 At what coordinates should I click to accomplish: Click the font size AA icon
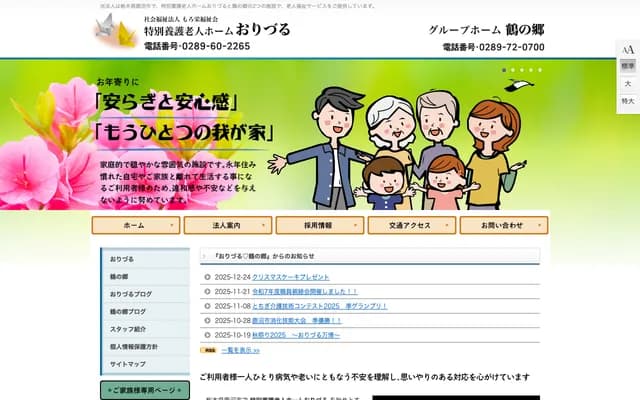pos(628,50)
